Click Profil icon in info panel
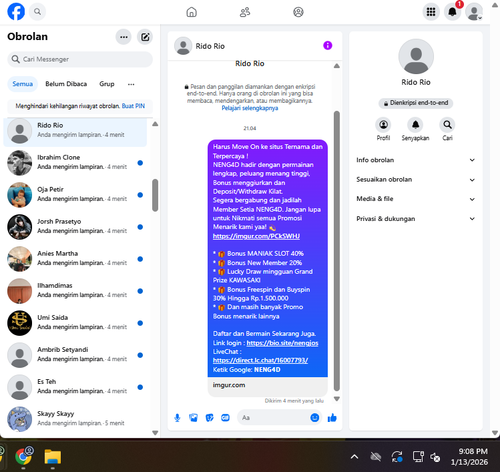 tap(383, 125)
